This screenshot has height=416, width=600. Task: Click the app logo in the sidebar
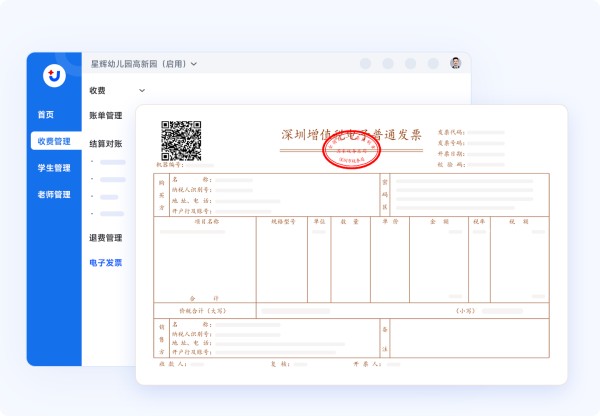[54, 75]
